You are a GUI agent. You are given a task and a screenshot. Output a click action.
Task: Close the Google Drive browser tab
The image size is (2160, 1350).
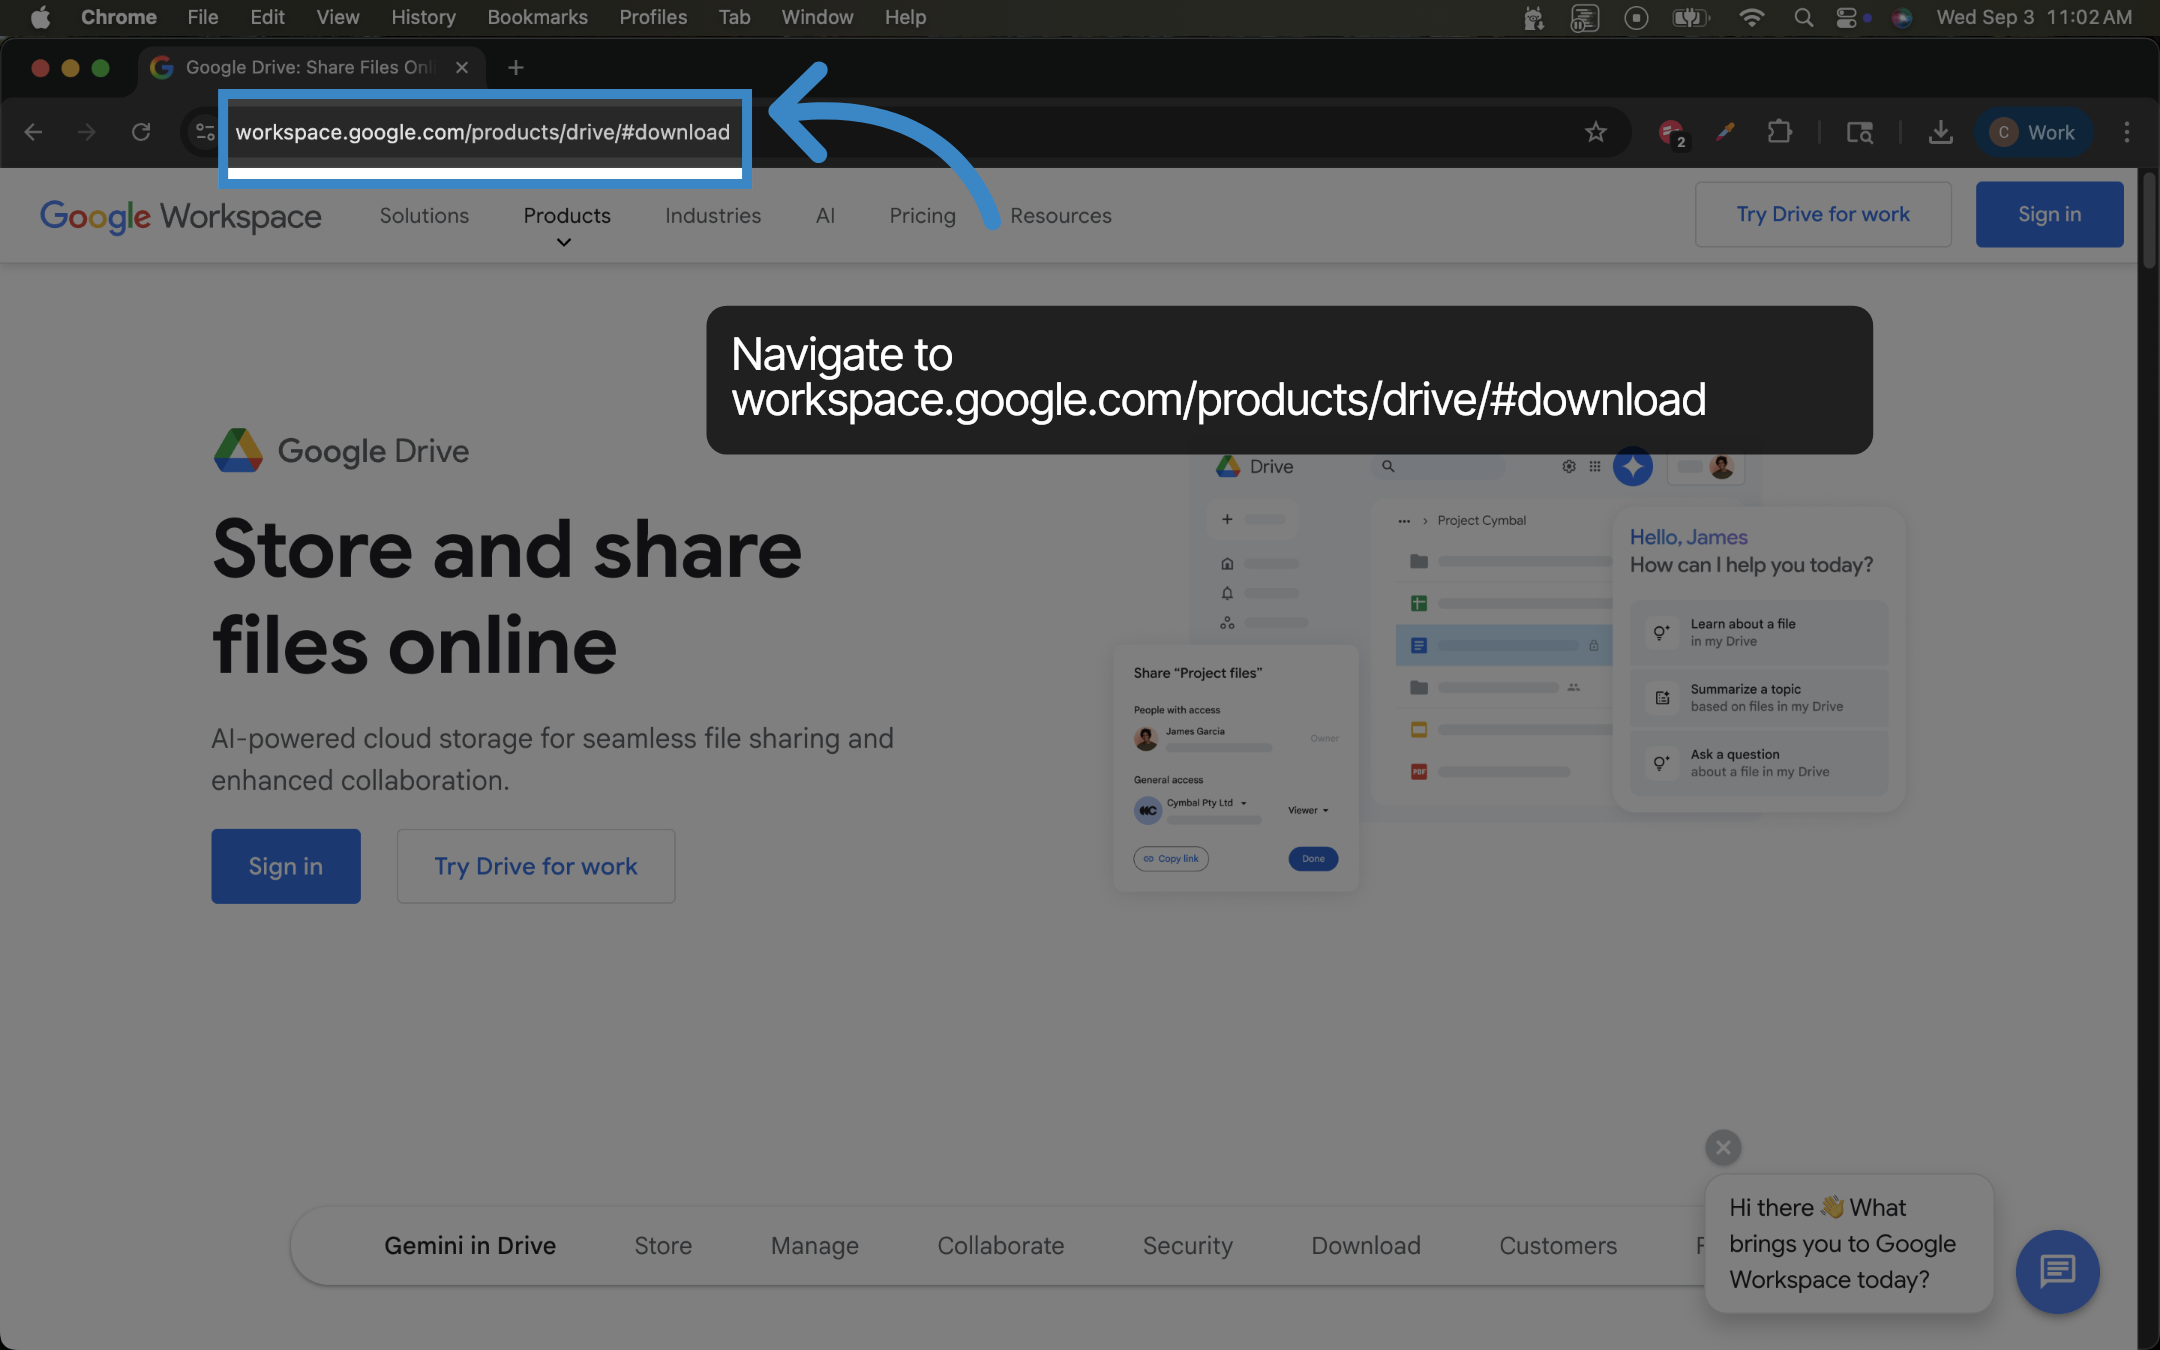click(x=462, y=67)
